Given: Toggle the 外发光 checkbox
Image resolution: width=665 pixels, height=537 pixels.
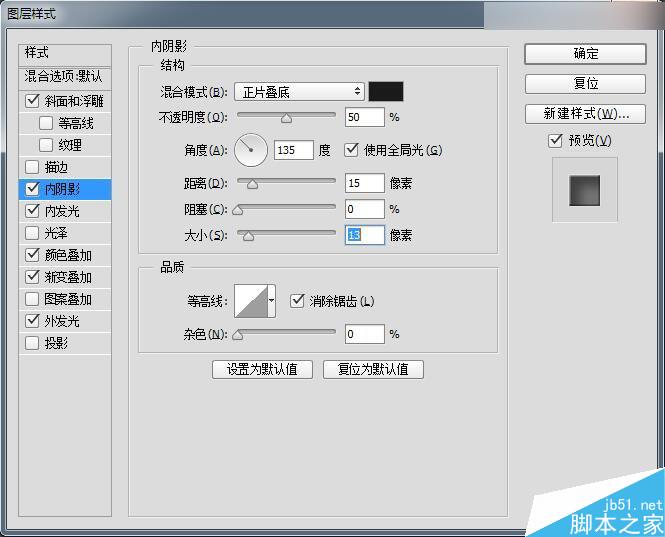Looking at the screenshot, I should click(32, 321).
